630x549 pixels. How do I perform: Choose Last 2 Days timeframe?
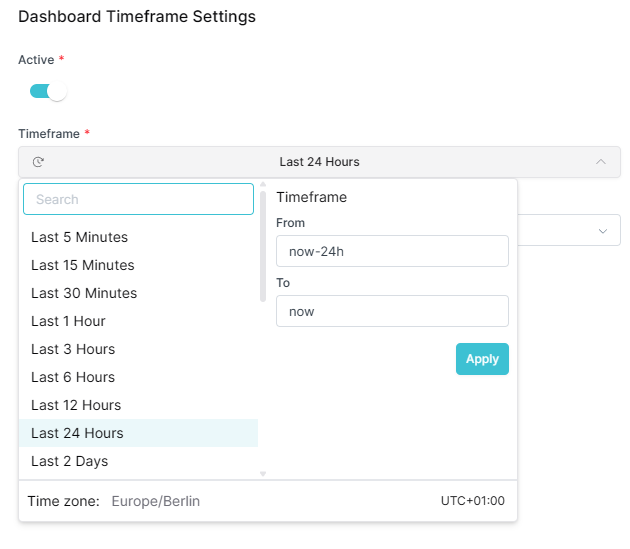coord(69,461)
